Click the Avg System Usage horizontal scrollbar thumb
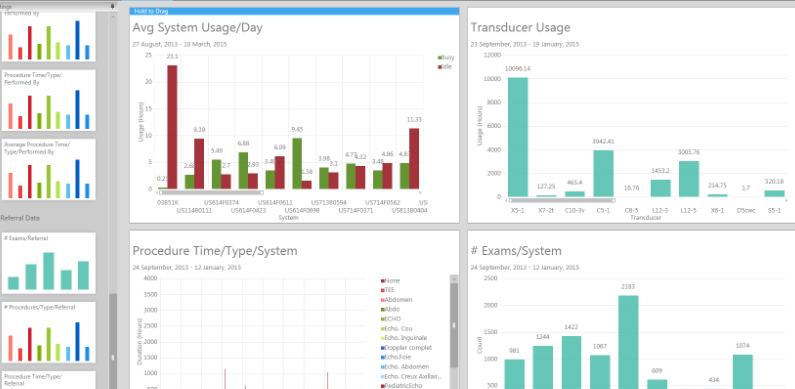 211,193
